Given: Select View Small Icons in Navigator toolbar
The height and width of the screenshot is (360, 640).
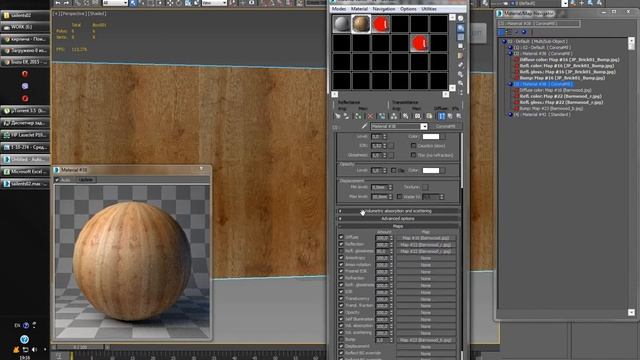Looking at the screenshot, I should pos(516,32).
